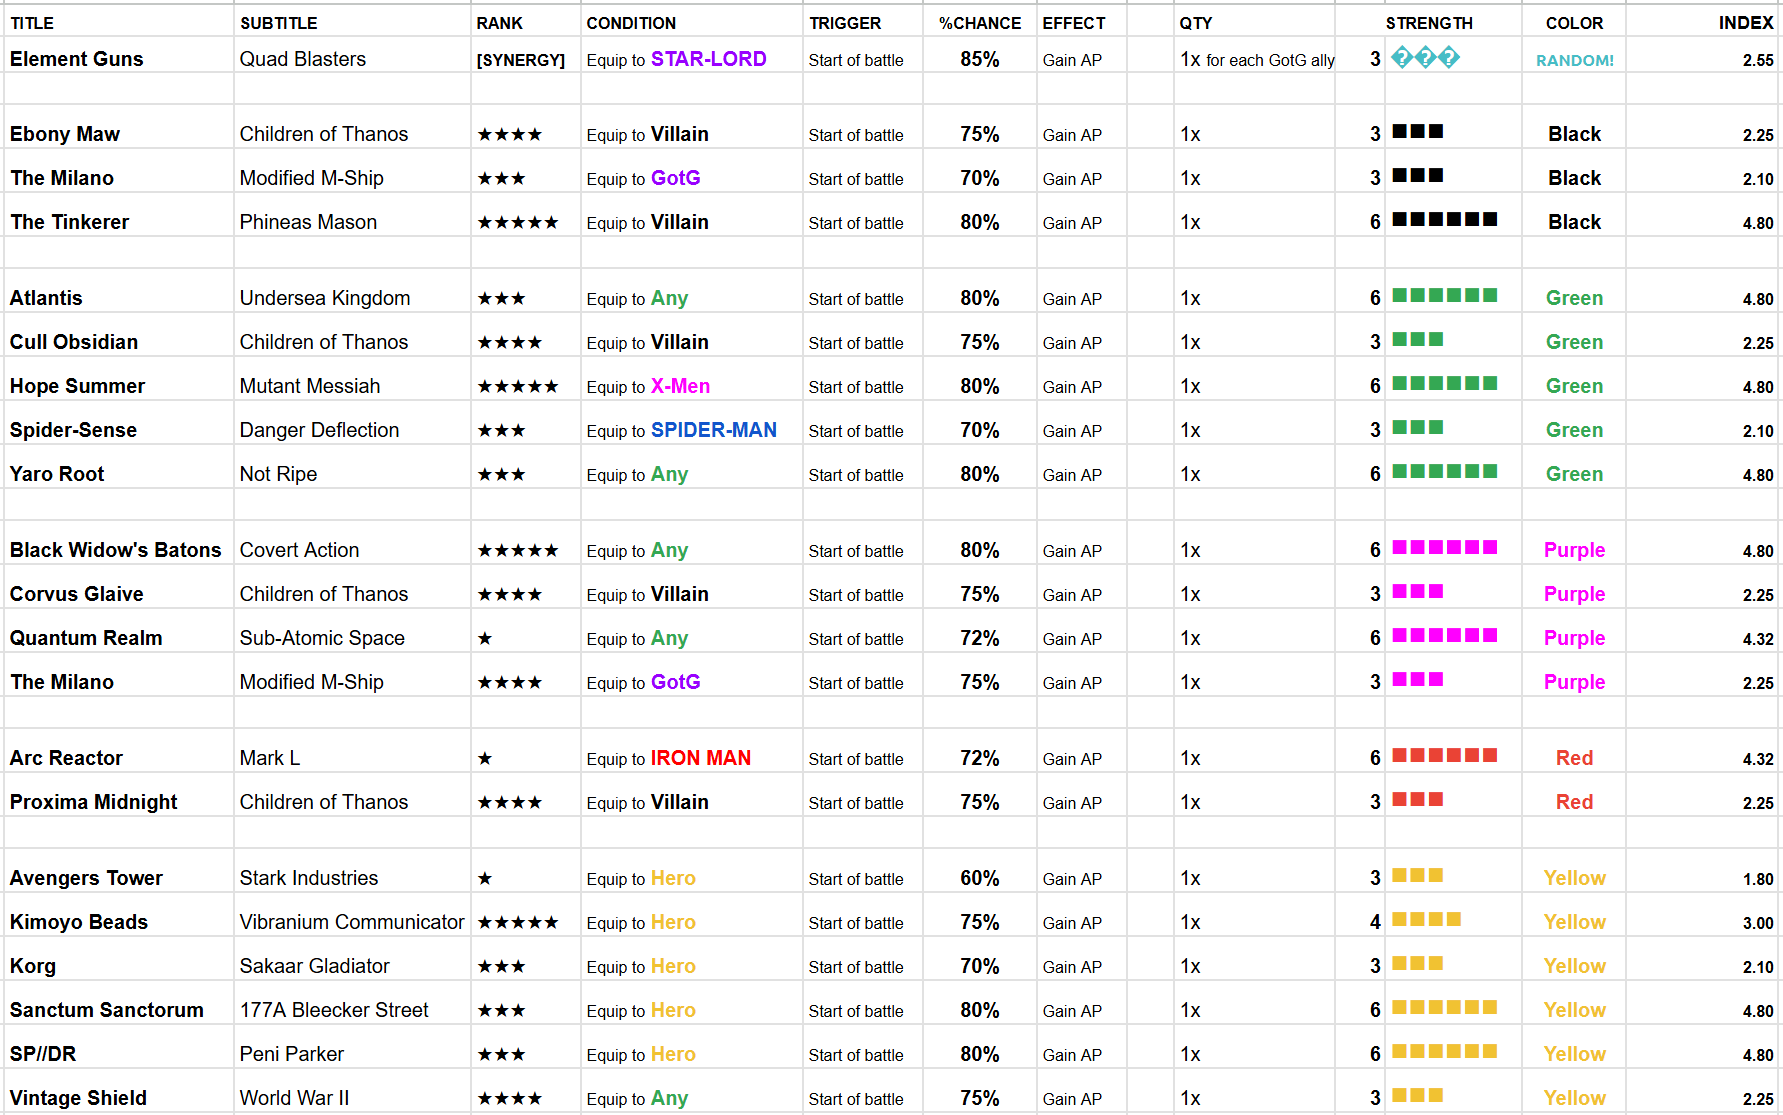
Task: Click the Equip to X-Men condition cell
Action: tap(648, 386)
